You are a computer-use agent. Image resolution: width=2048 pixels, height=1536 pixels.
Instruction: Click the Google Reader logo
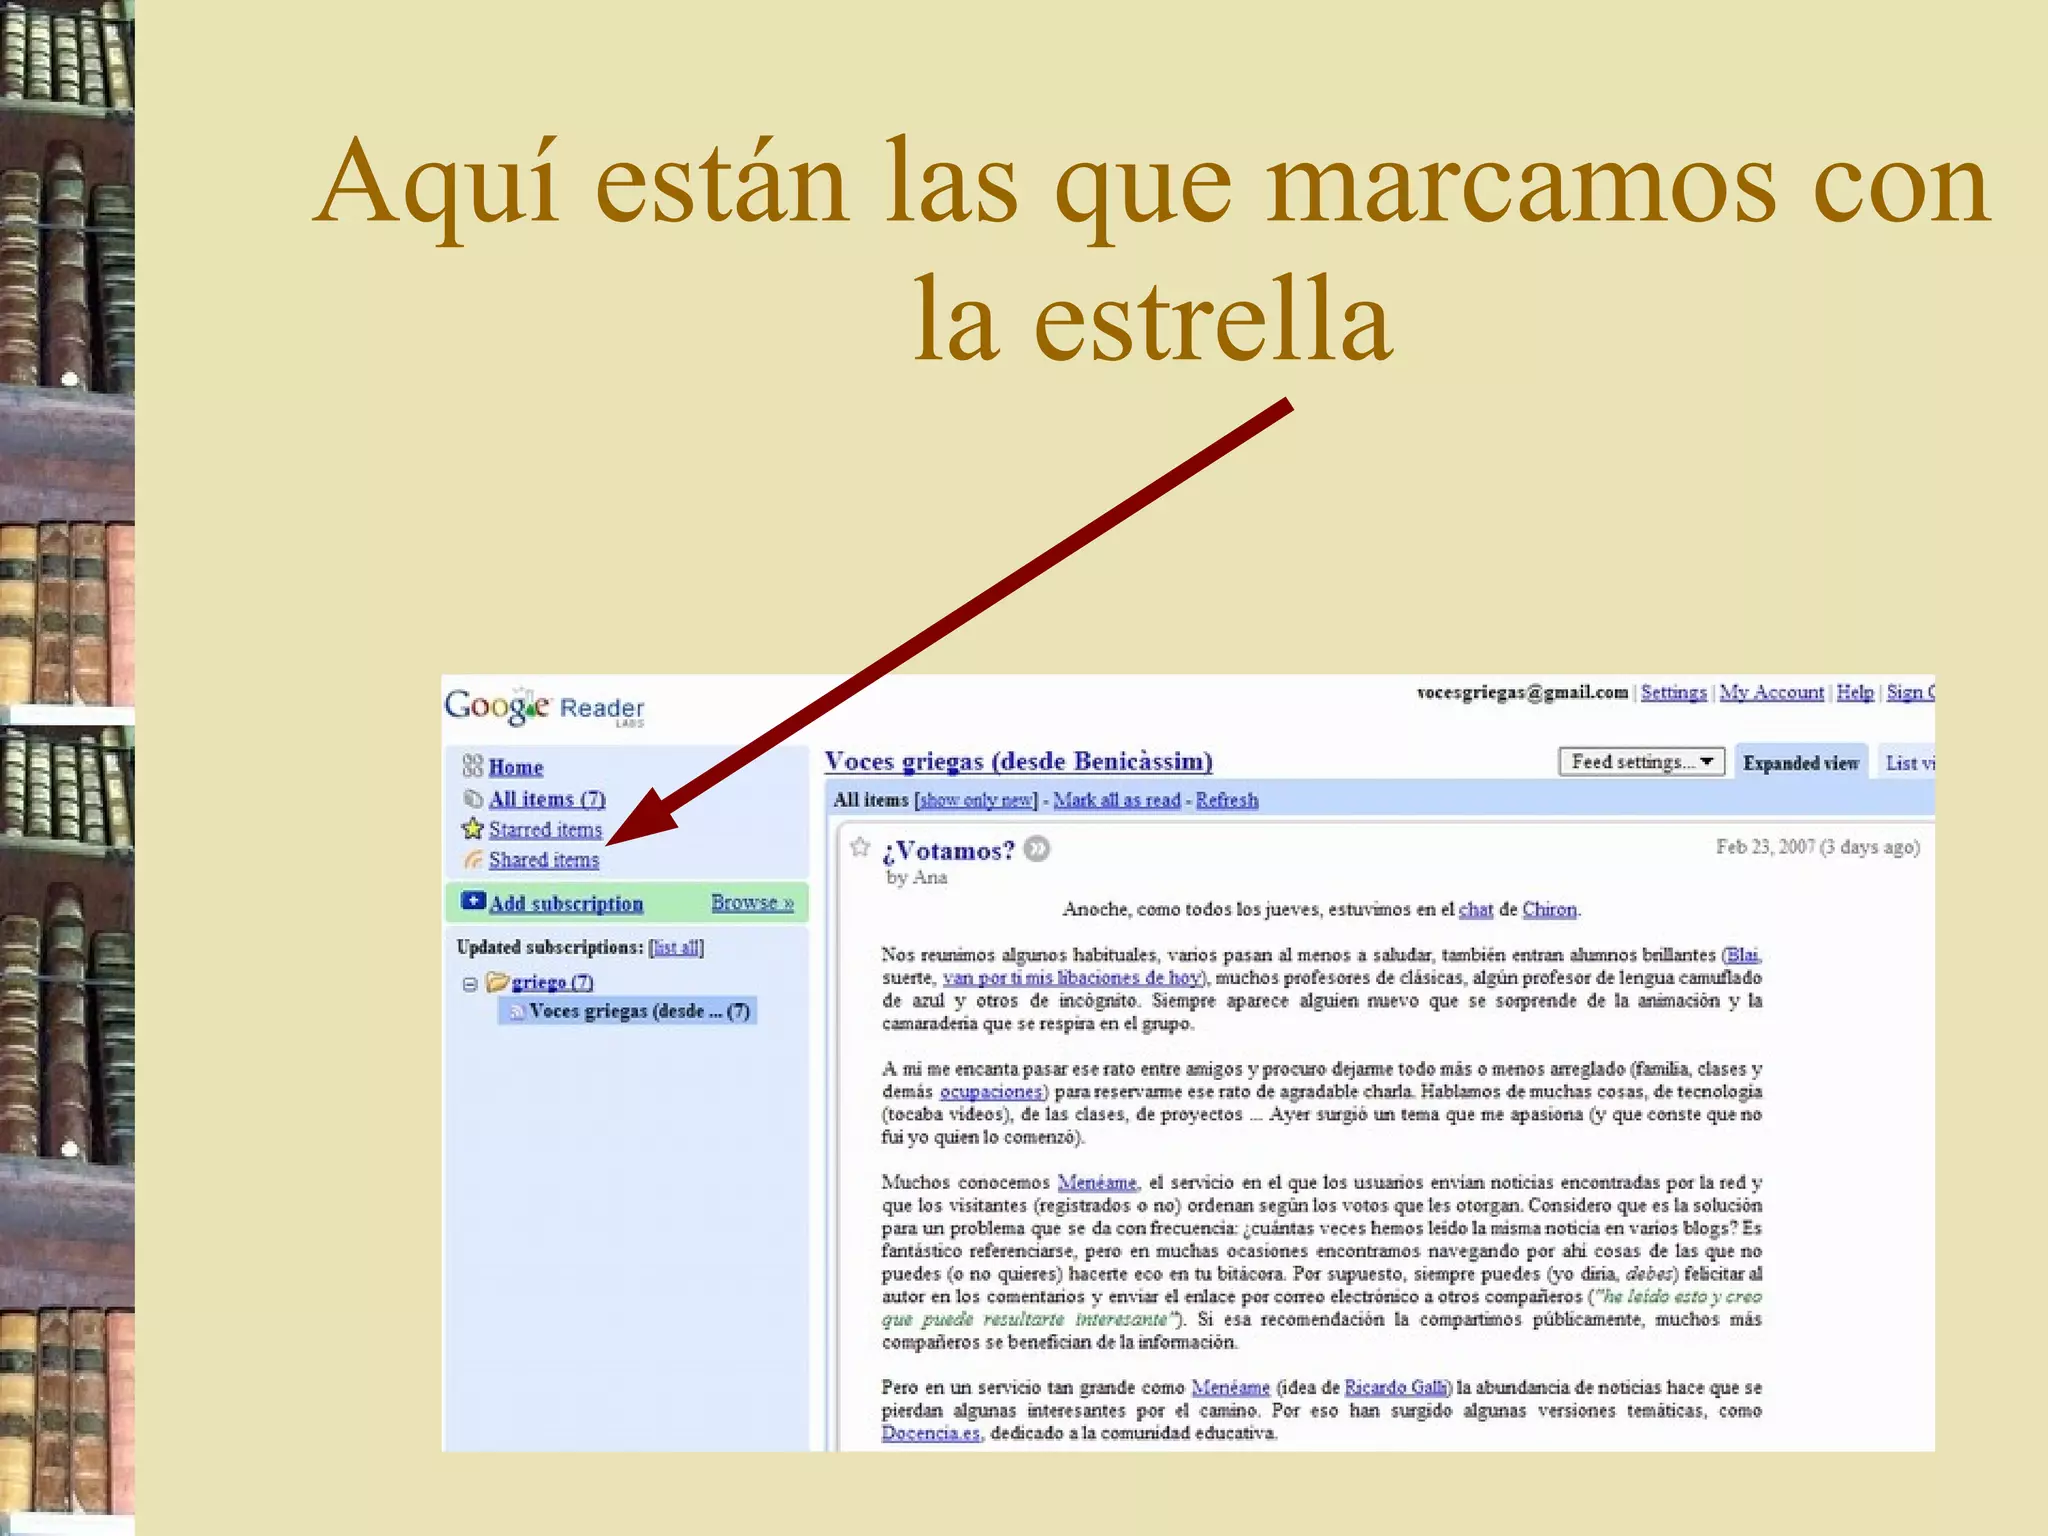pos(545,708)
